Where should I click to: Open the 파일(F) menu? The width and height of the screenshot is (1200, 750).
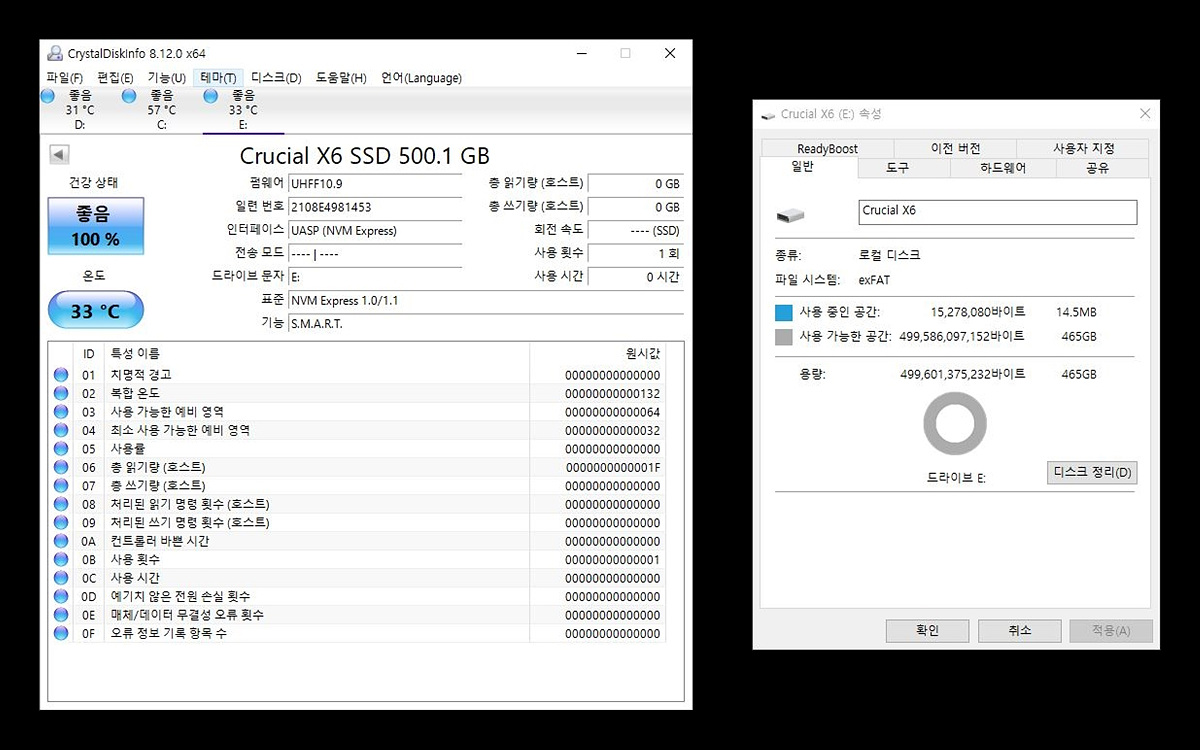[64, 78]
